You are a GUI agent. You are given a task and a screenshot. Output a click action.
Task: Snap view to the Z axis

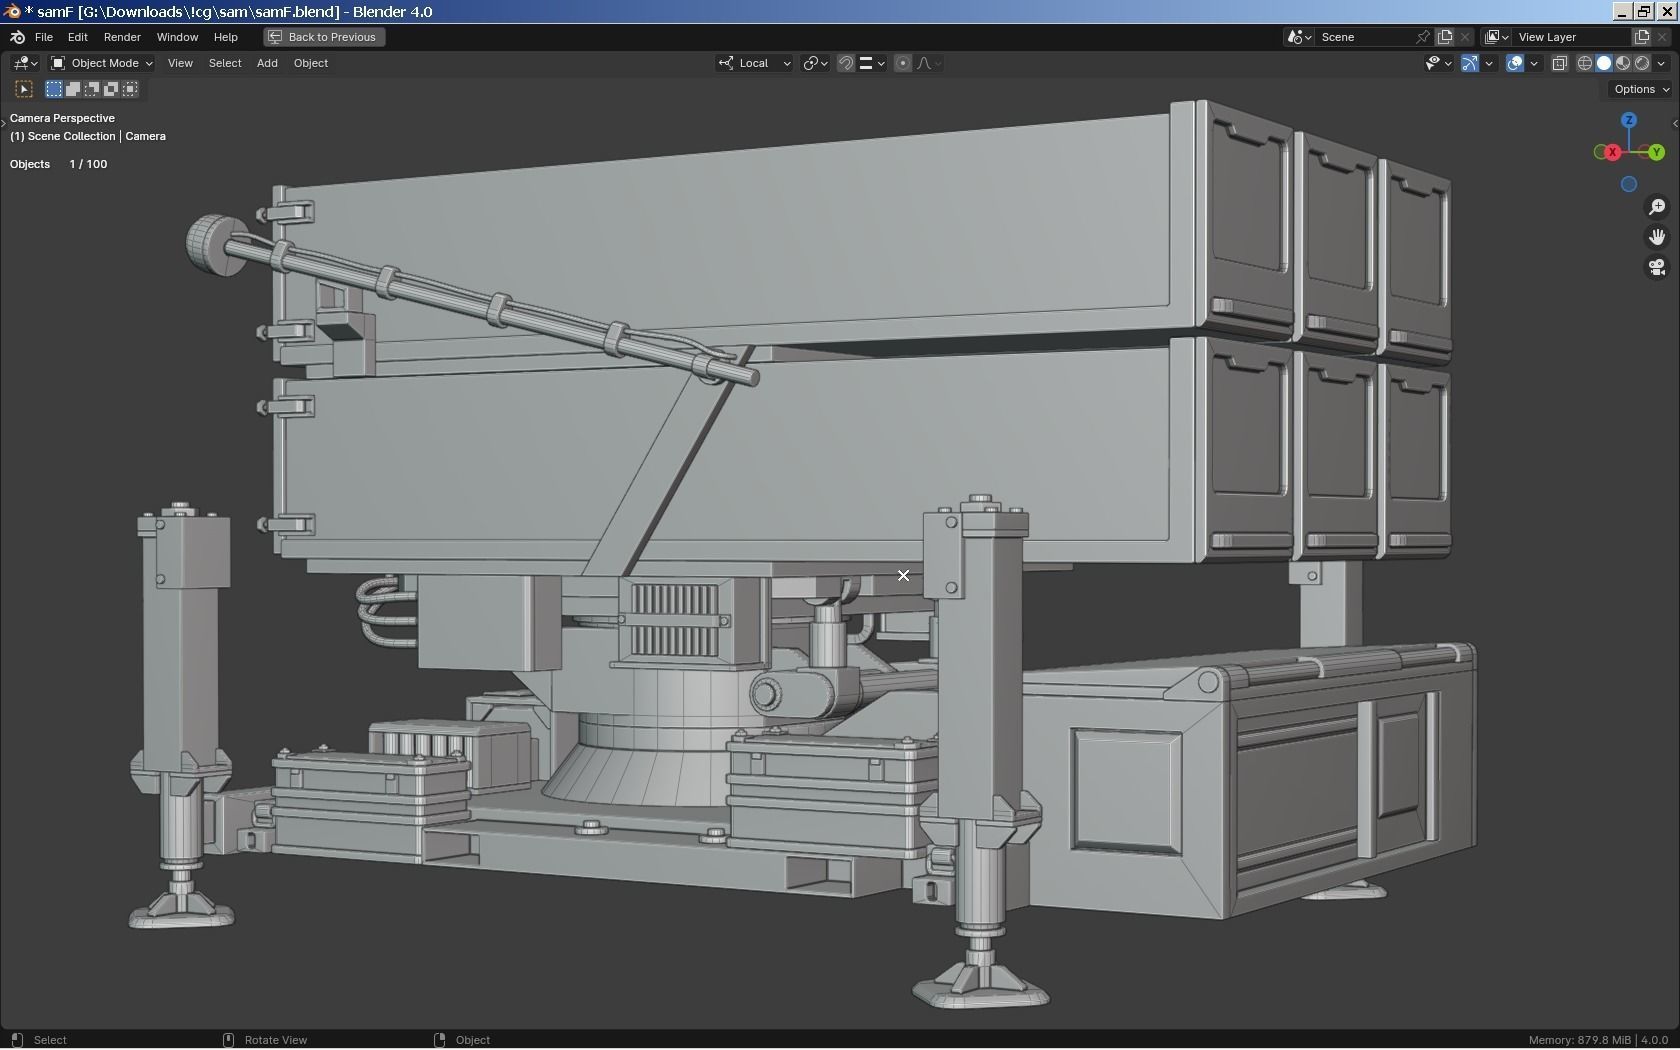1629,120
